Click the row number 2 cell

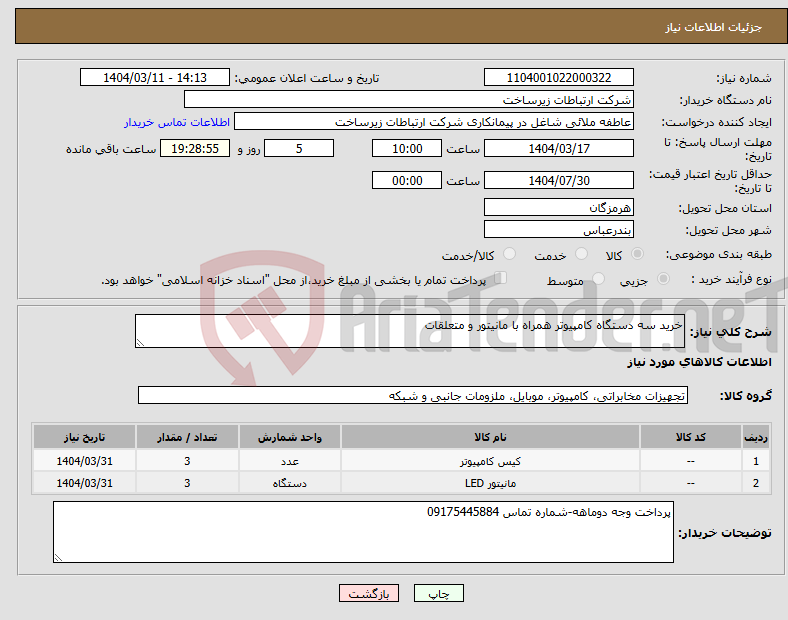point(756,483)
